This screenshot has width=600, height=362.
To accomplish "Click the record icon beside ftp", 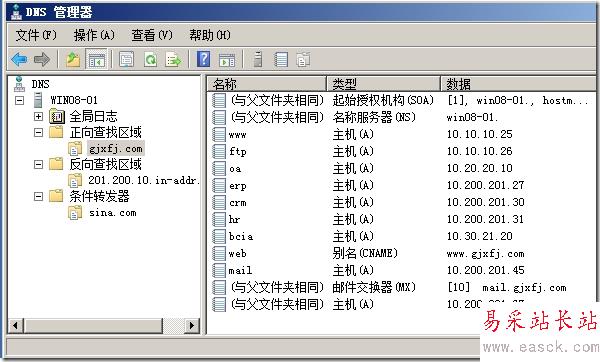I will pos(219,152).
